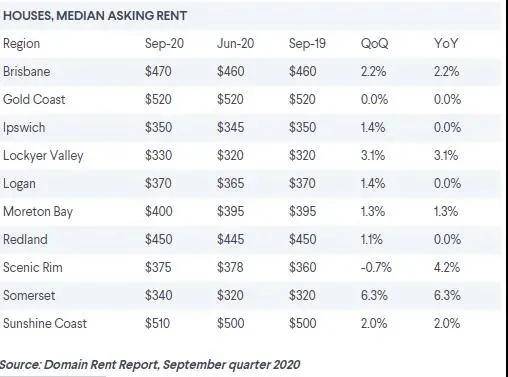508x377 pixels.
Task: Select the Houses, Median Asking Rent title
Action: (95, 16)
